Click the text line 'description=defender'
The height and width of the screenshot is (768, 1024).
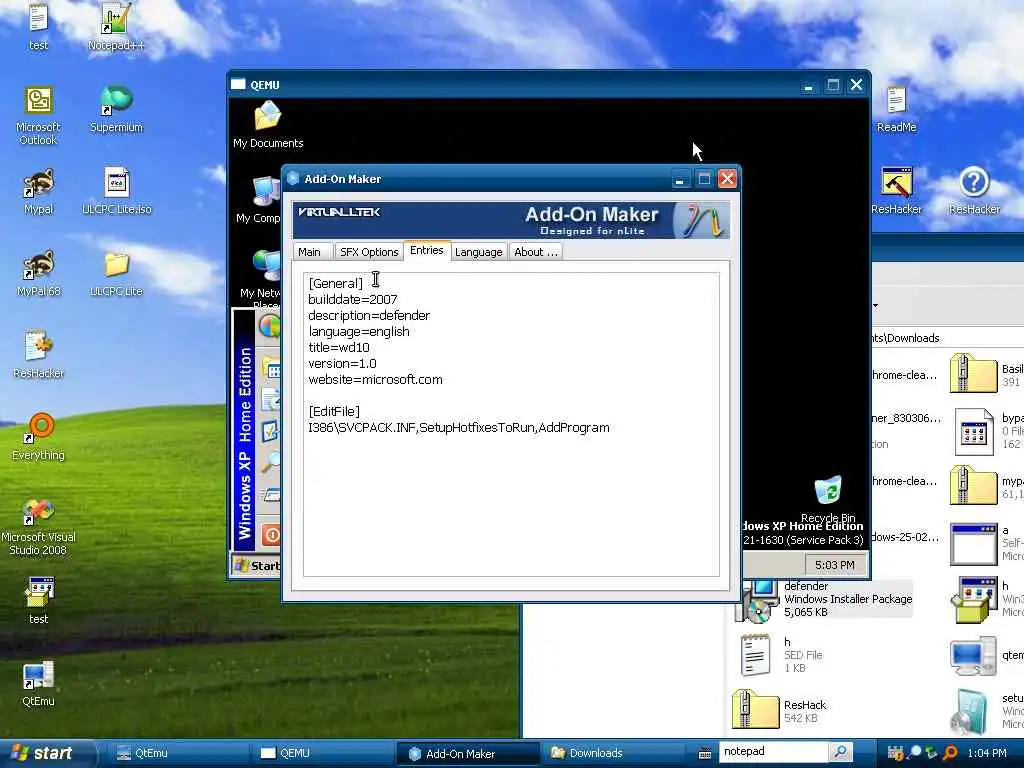pyautogui.click(x=369, y=315)
